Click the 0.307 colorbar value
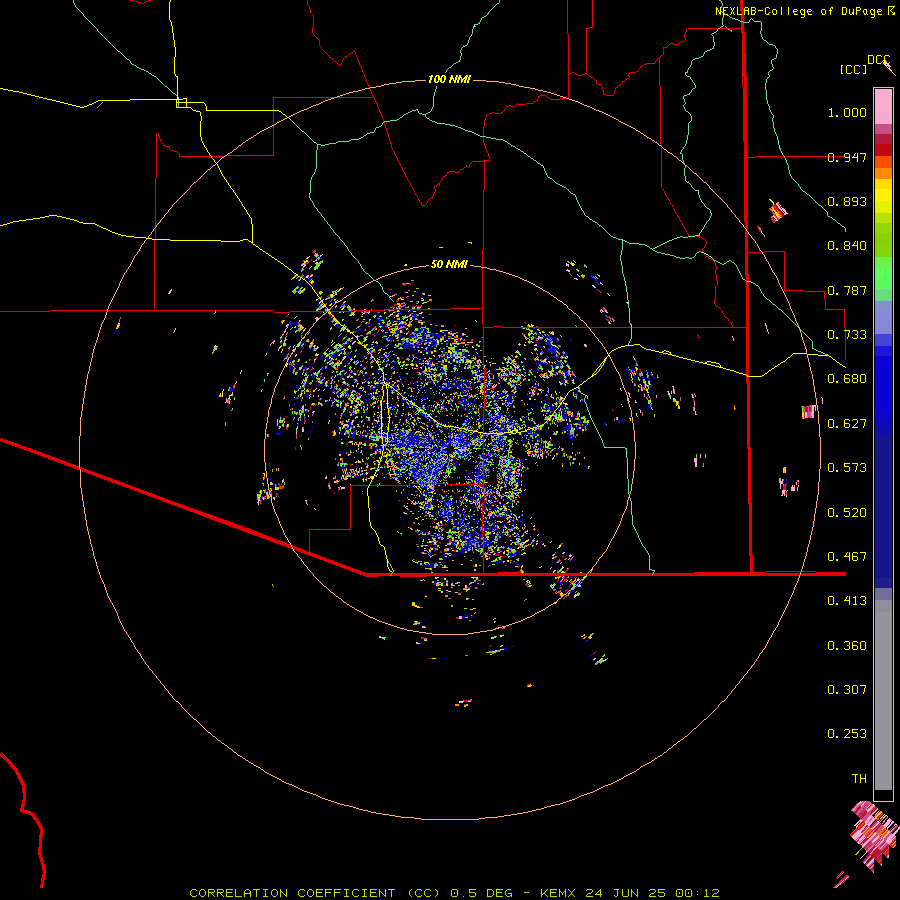 point(847,690)
